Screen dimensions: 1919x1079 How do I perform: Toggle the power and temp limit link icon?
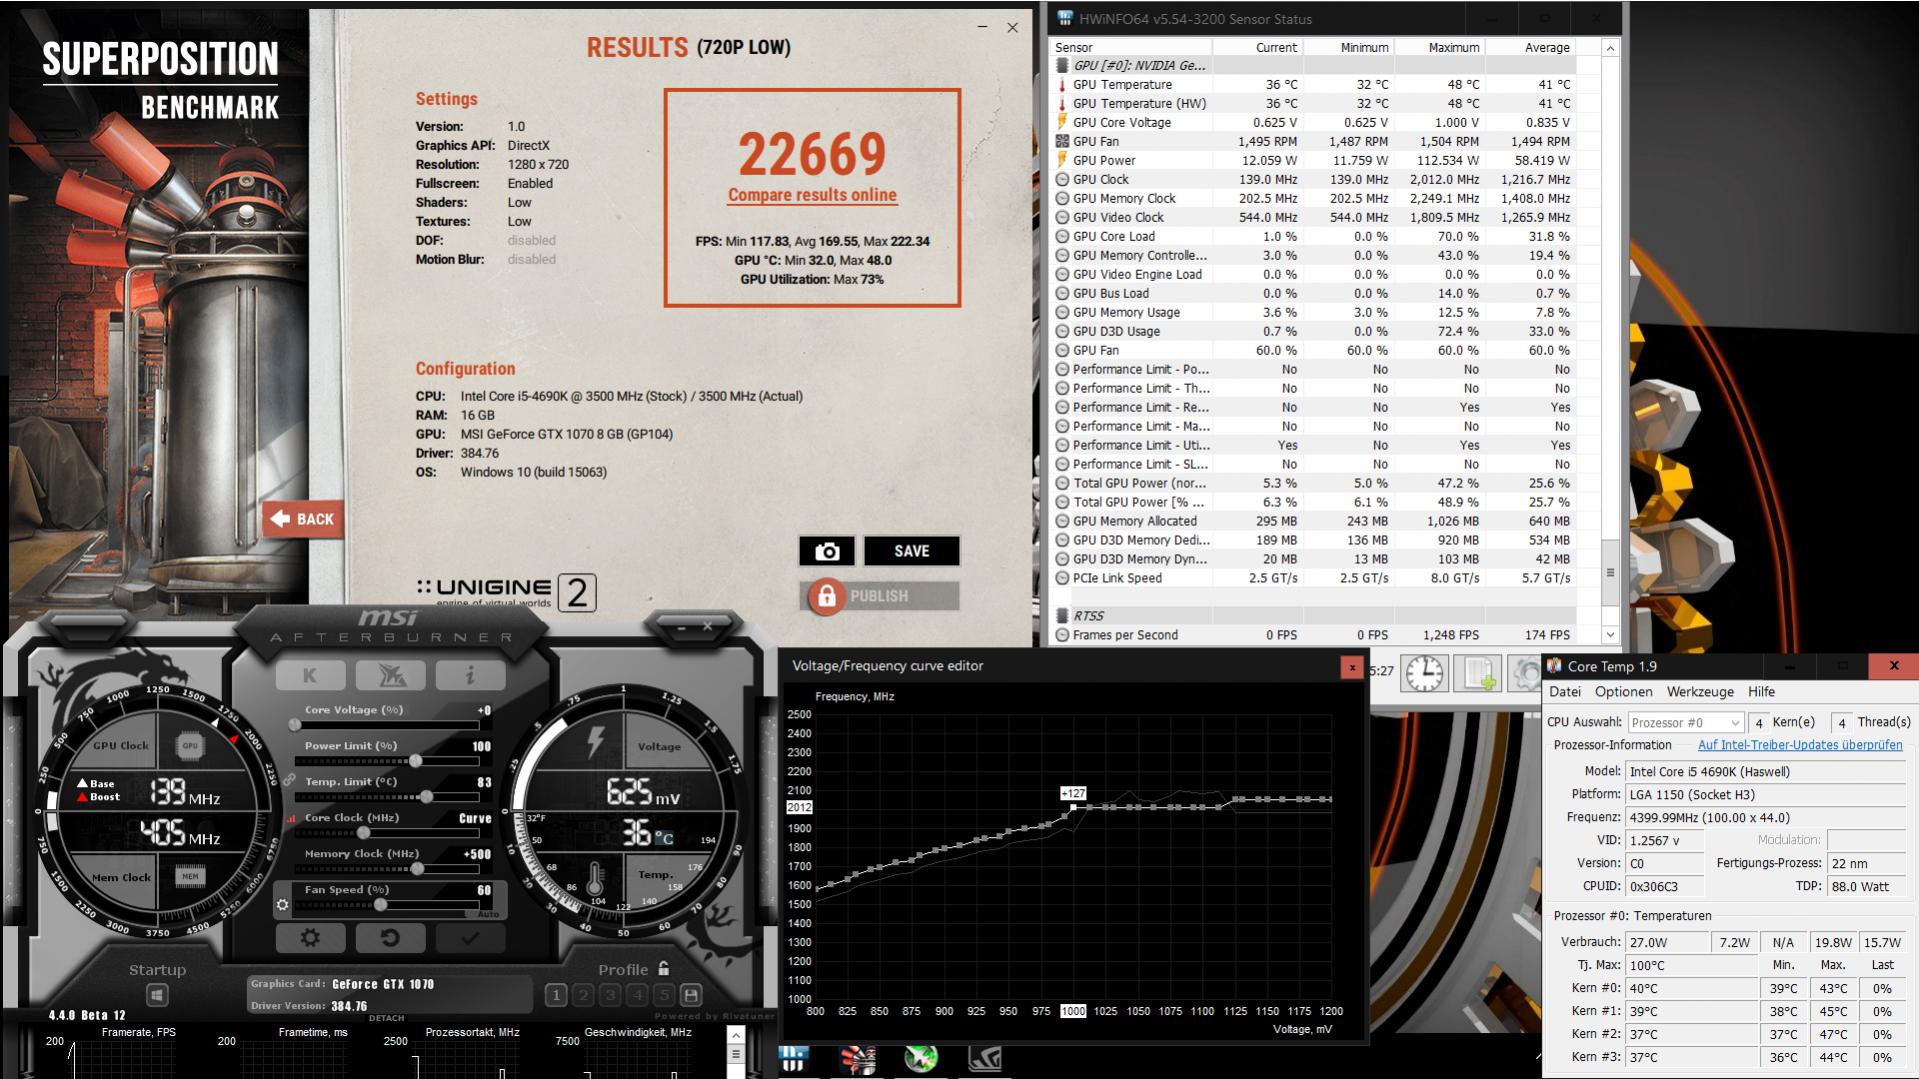point(288,780)
